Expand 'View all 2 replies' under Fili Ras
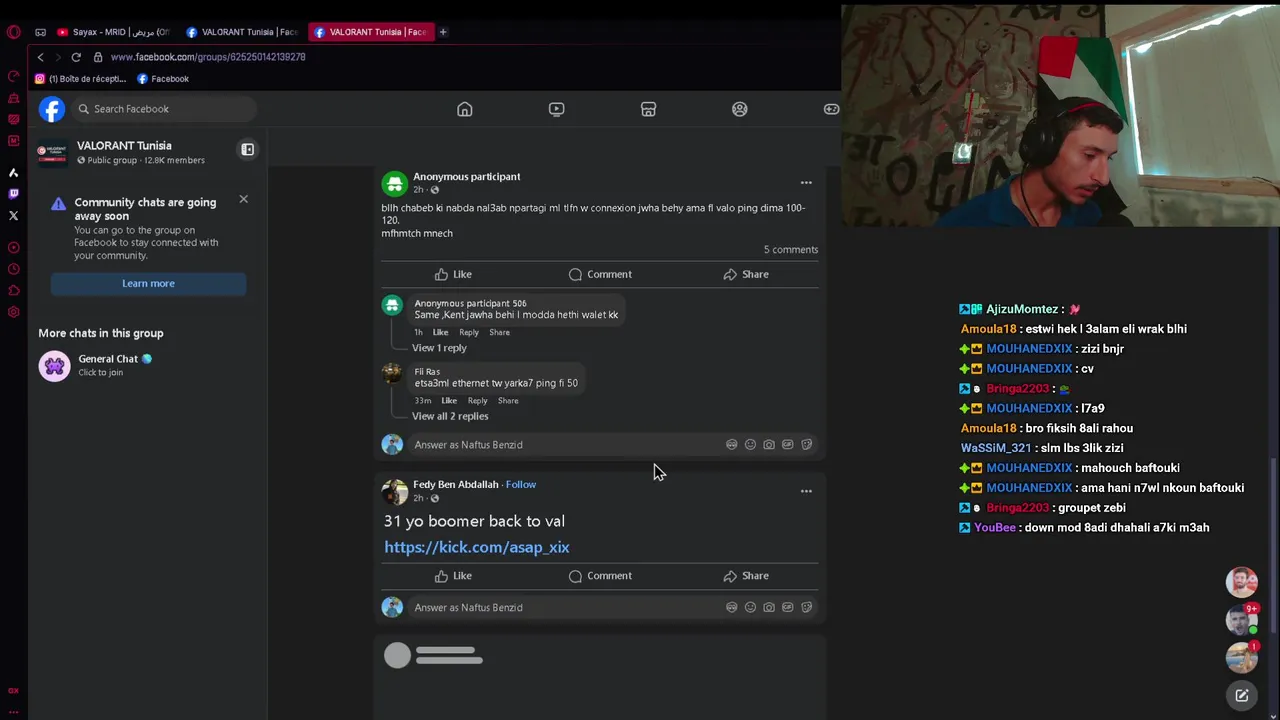The image size is (1280, 720). click(x=450, y=416)
